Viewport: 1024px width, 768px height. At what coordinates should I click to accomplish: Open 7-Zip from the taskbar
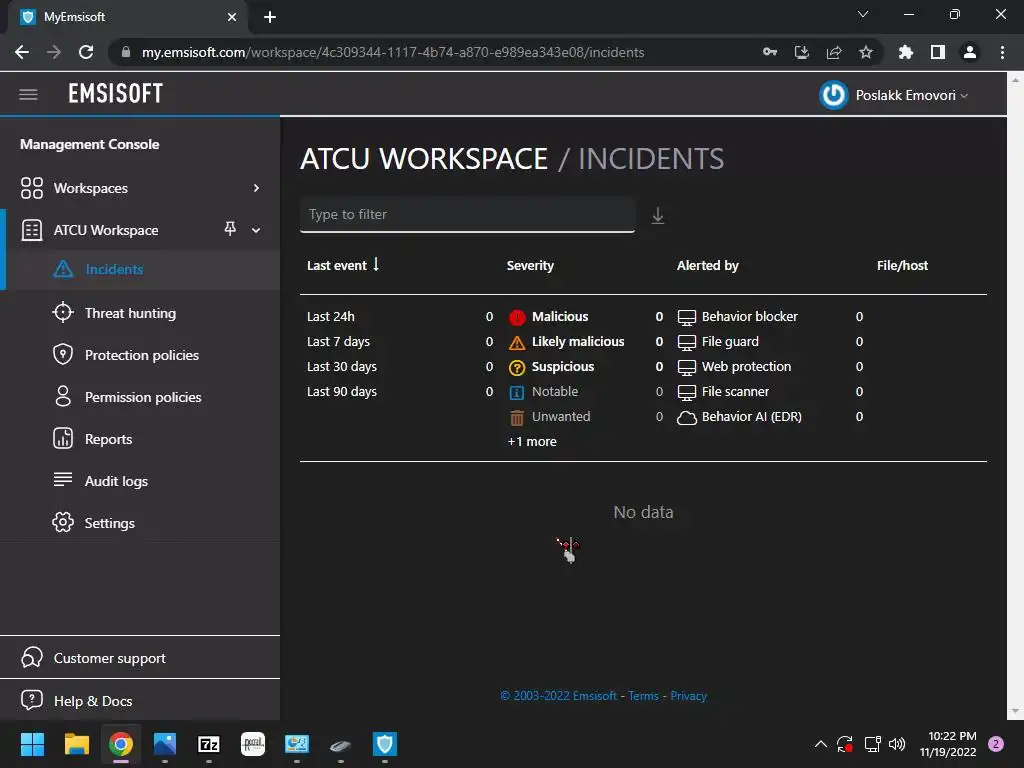[208, 744]
